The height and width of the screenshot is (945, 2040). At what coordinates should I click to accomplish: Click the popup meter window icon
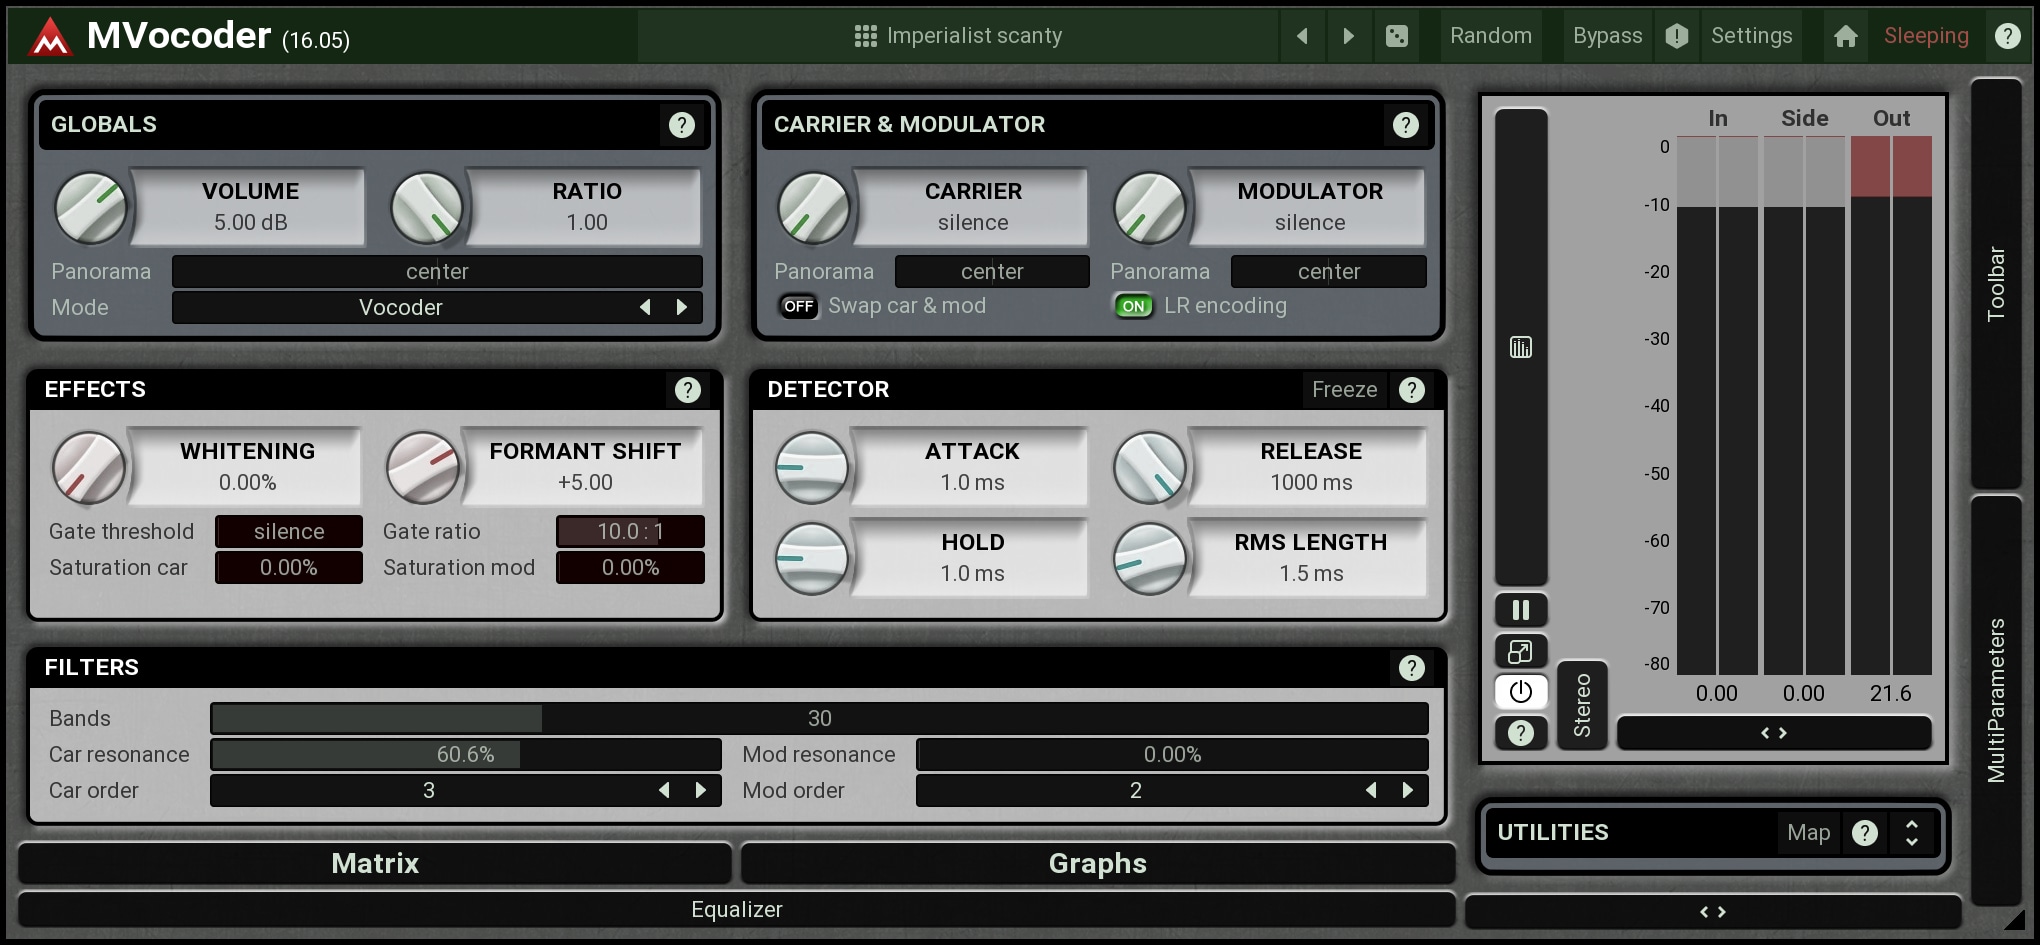point(1521,651)
